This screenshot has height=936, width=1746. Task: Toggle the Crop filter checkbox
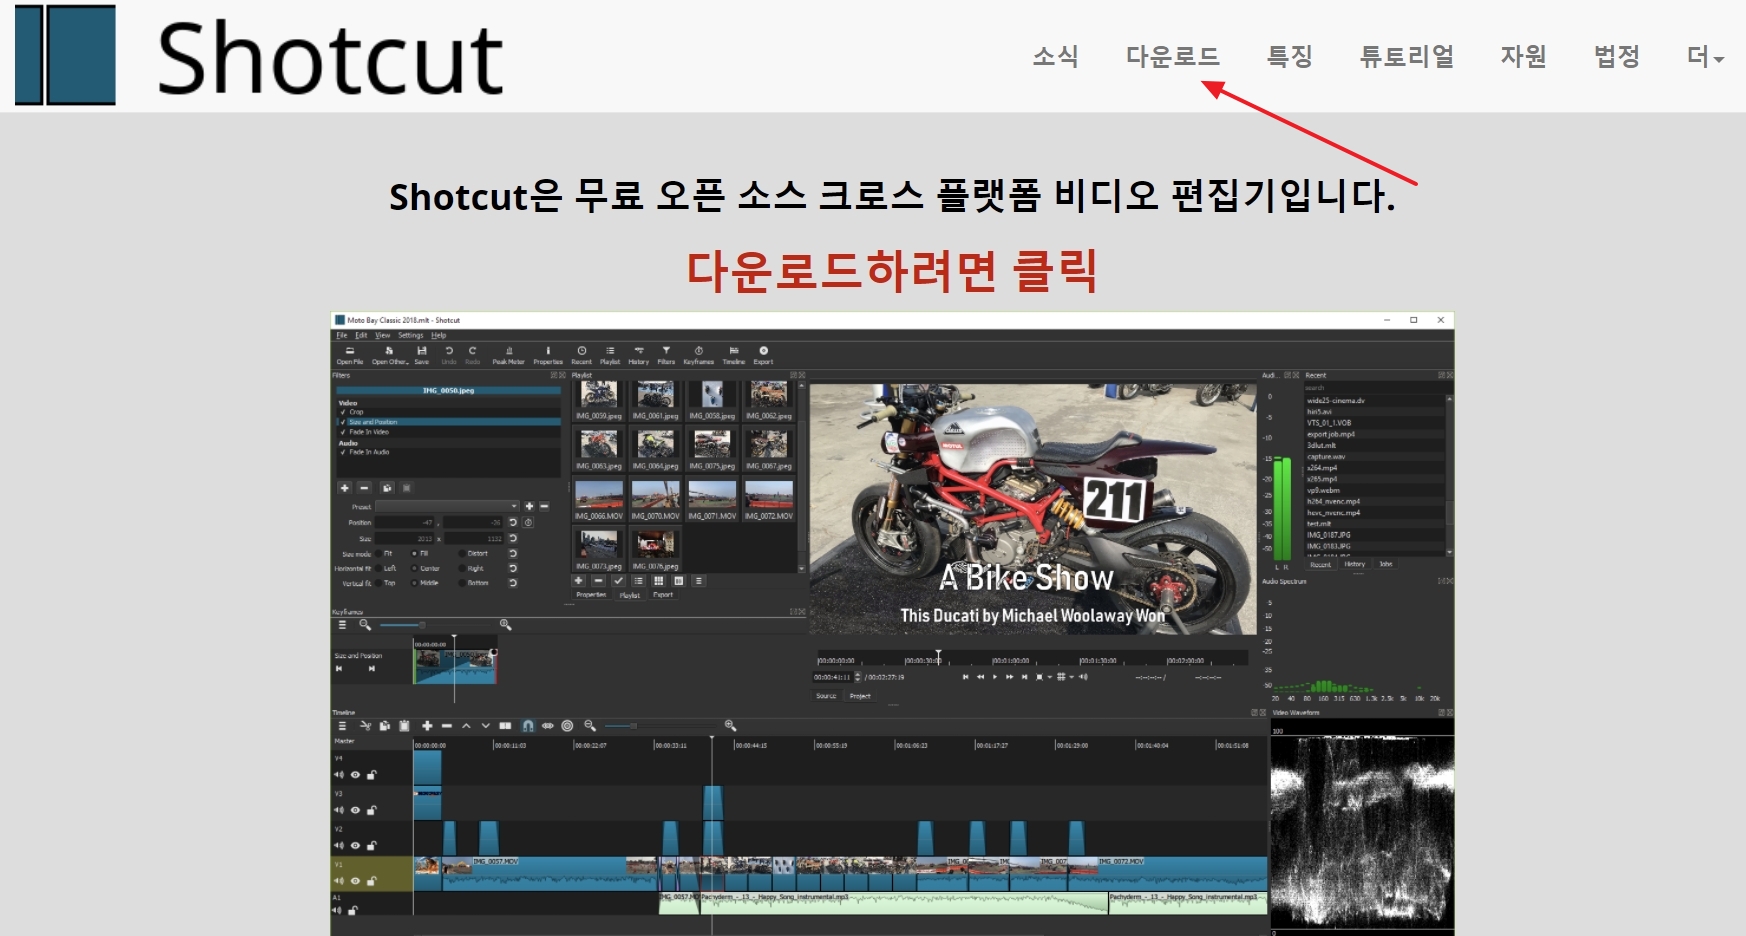343,412
